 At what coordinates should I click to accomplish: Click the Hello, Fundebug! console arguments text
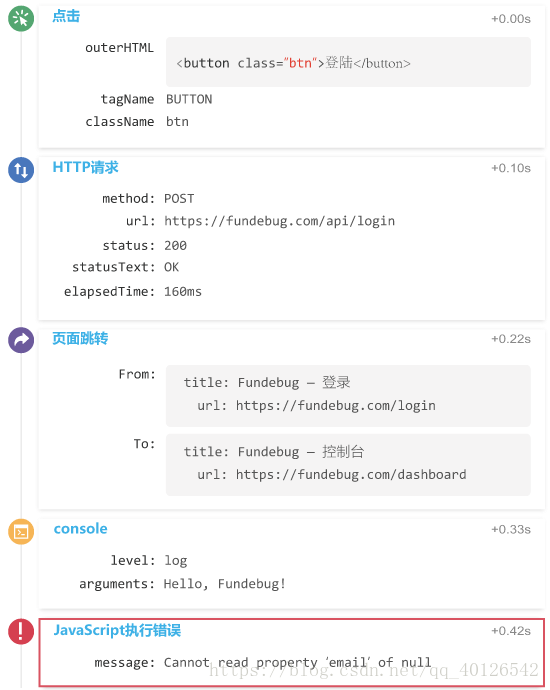(x=225, y=584)
